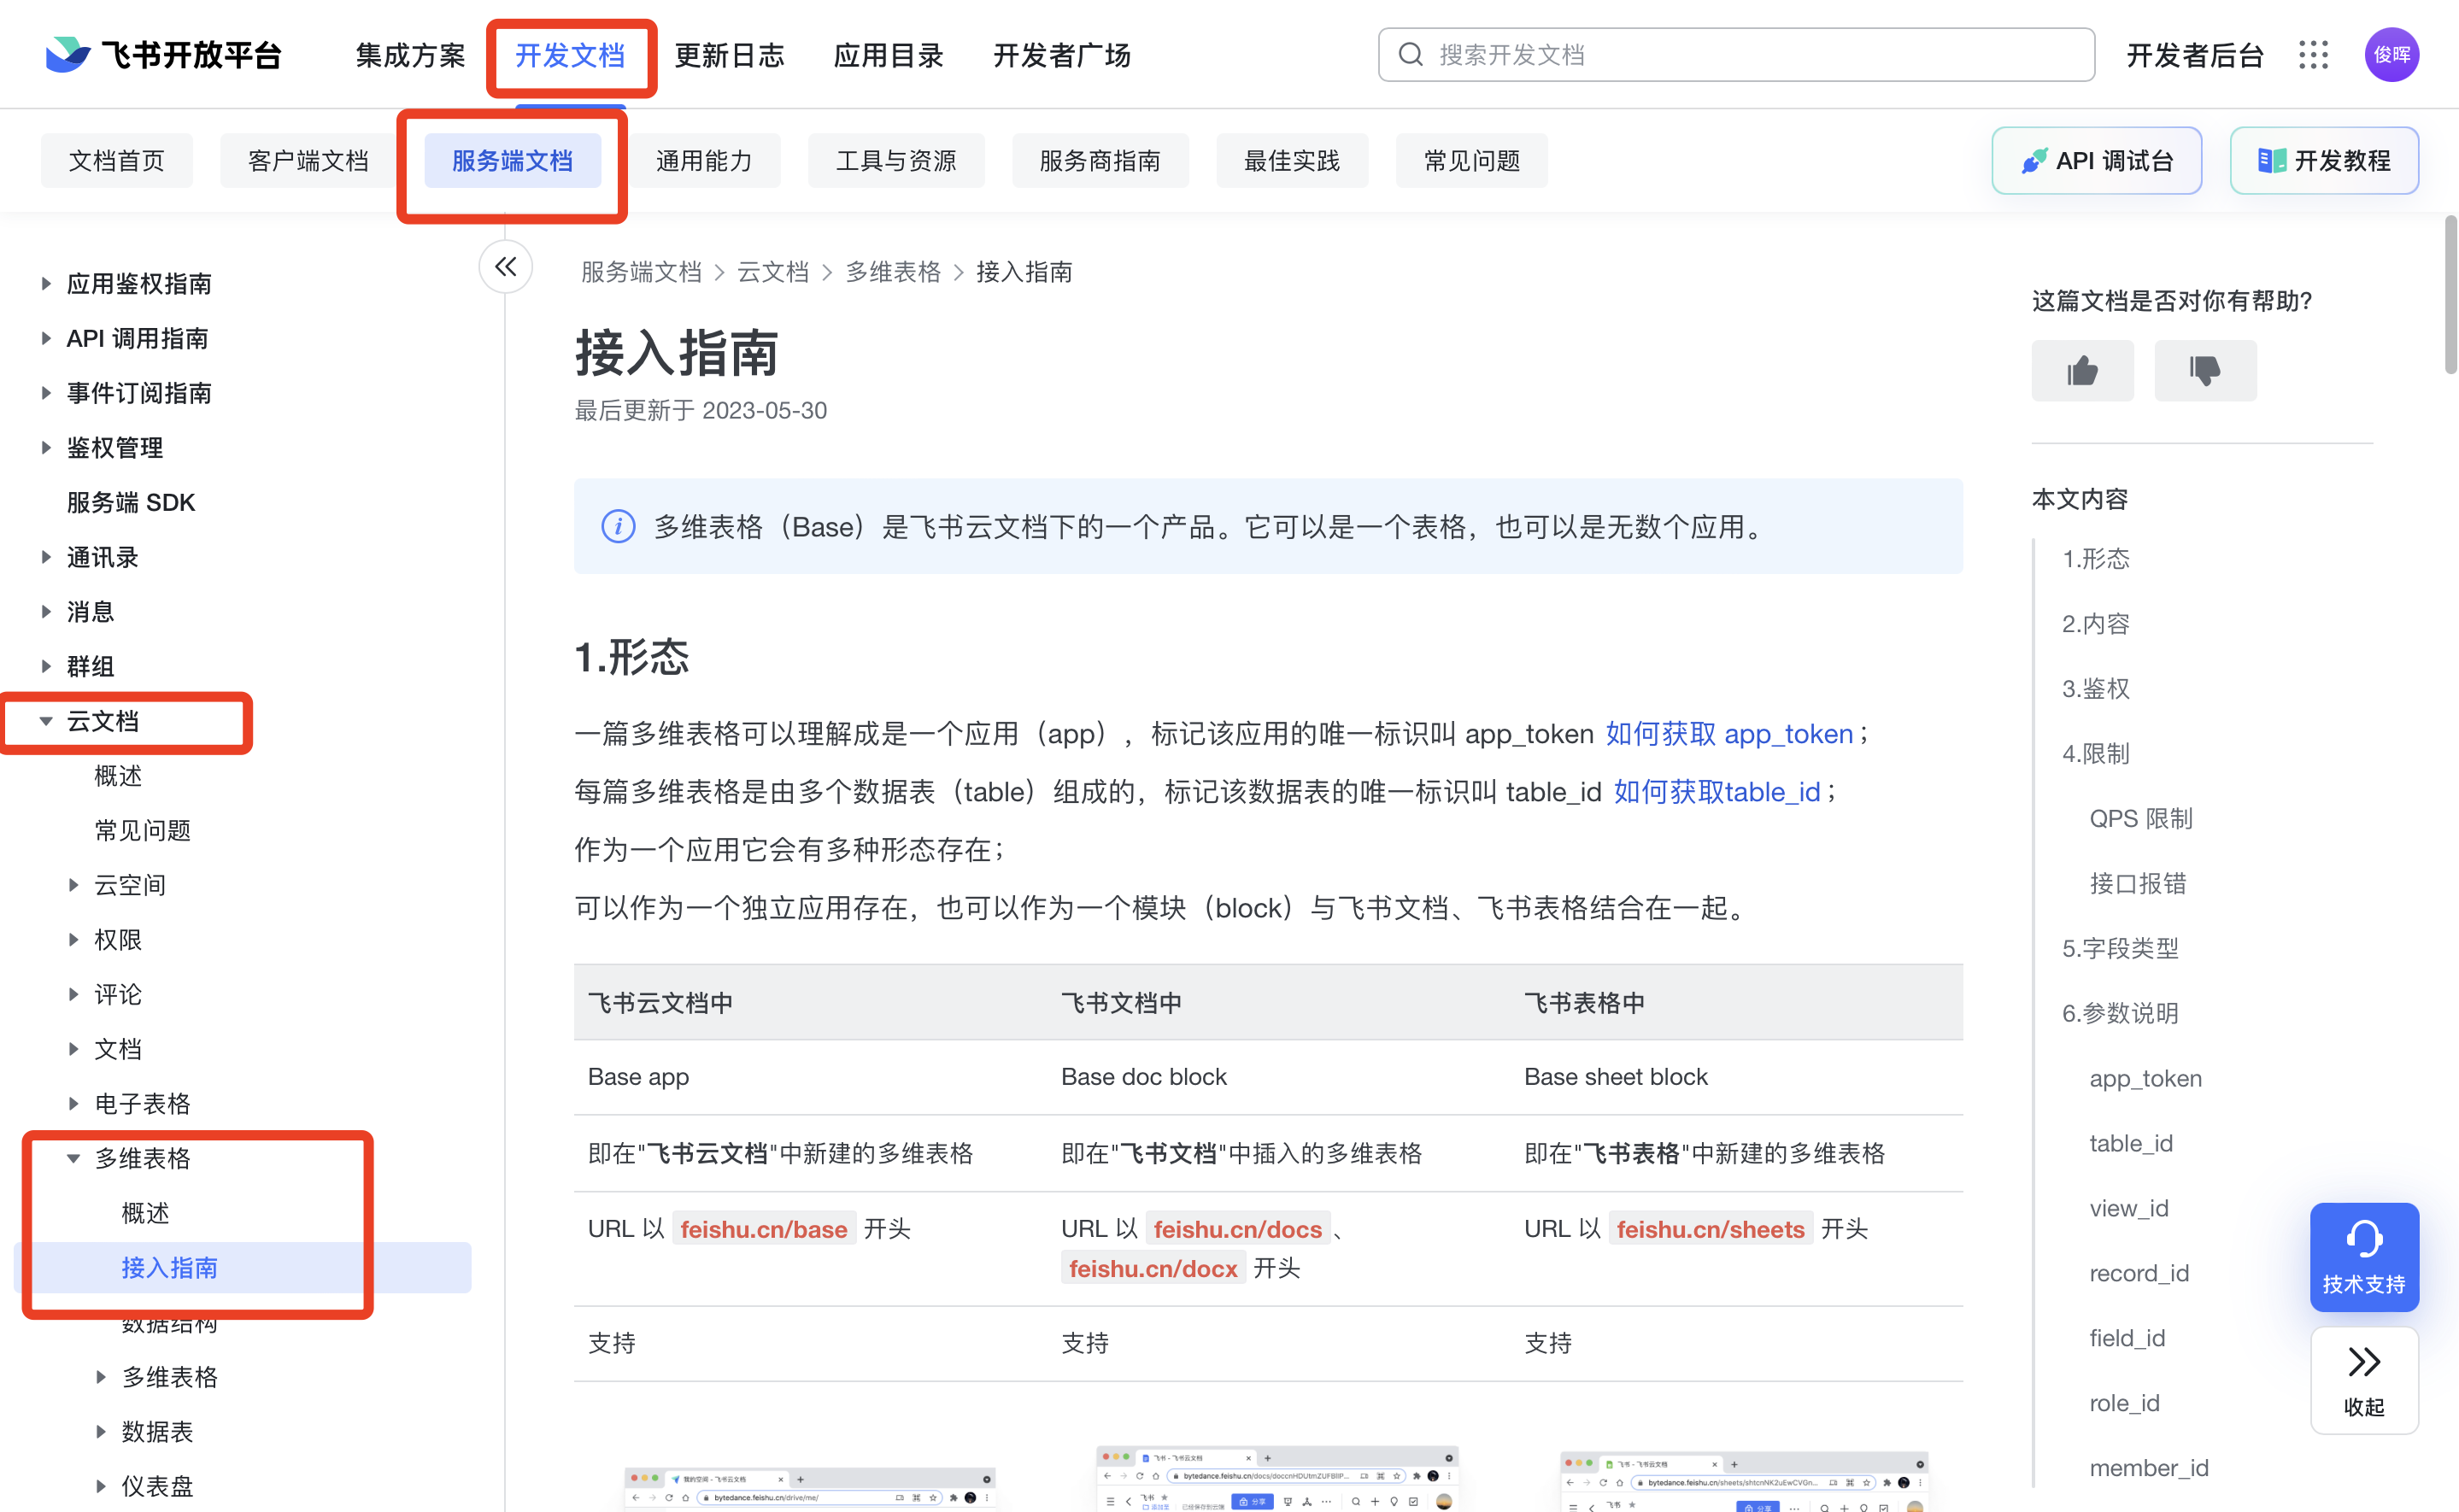Click the thumbs-up helpful icon

2082,371
